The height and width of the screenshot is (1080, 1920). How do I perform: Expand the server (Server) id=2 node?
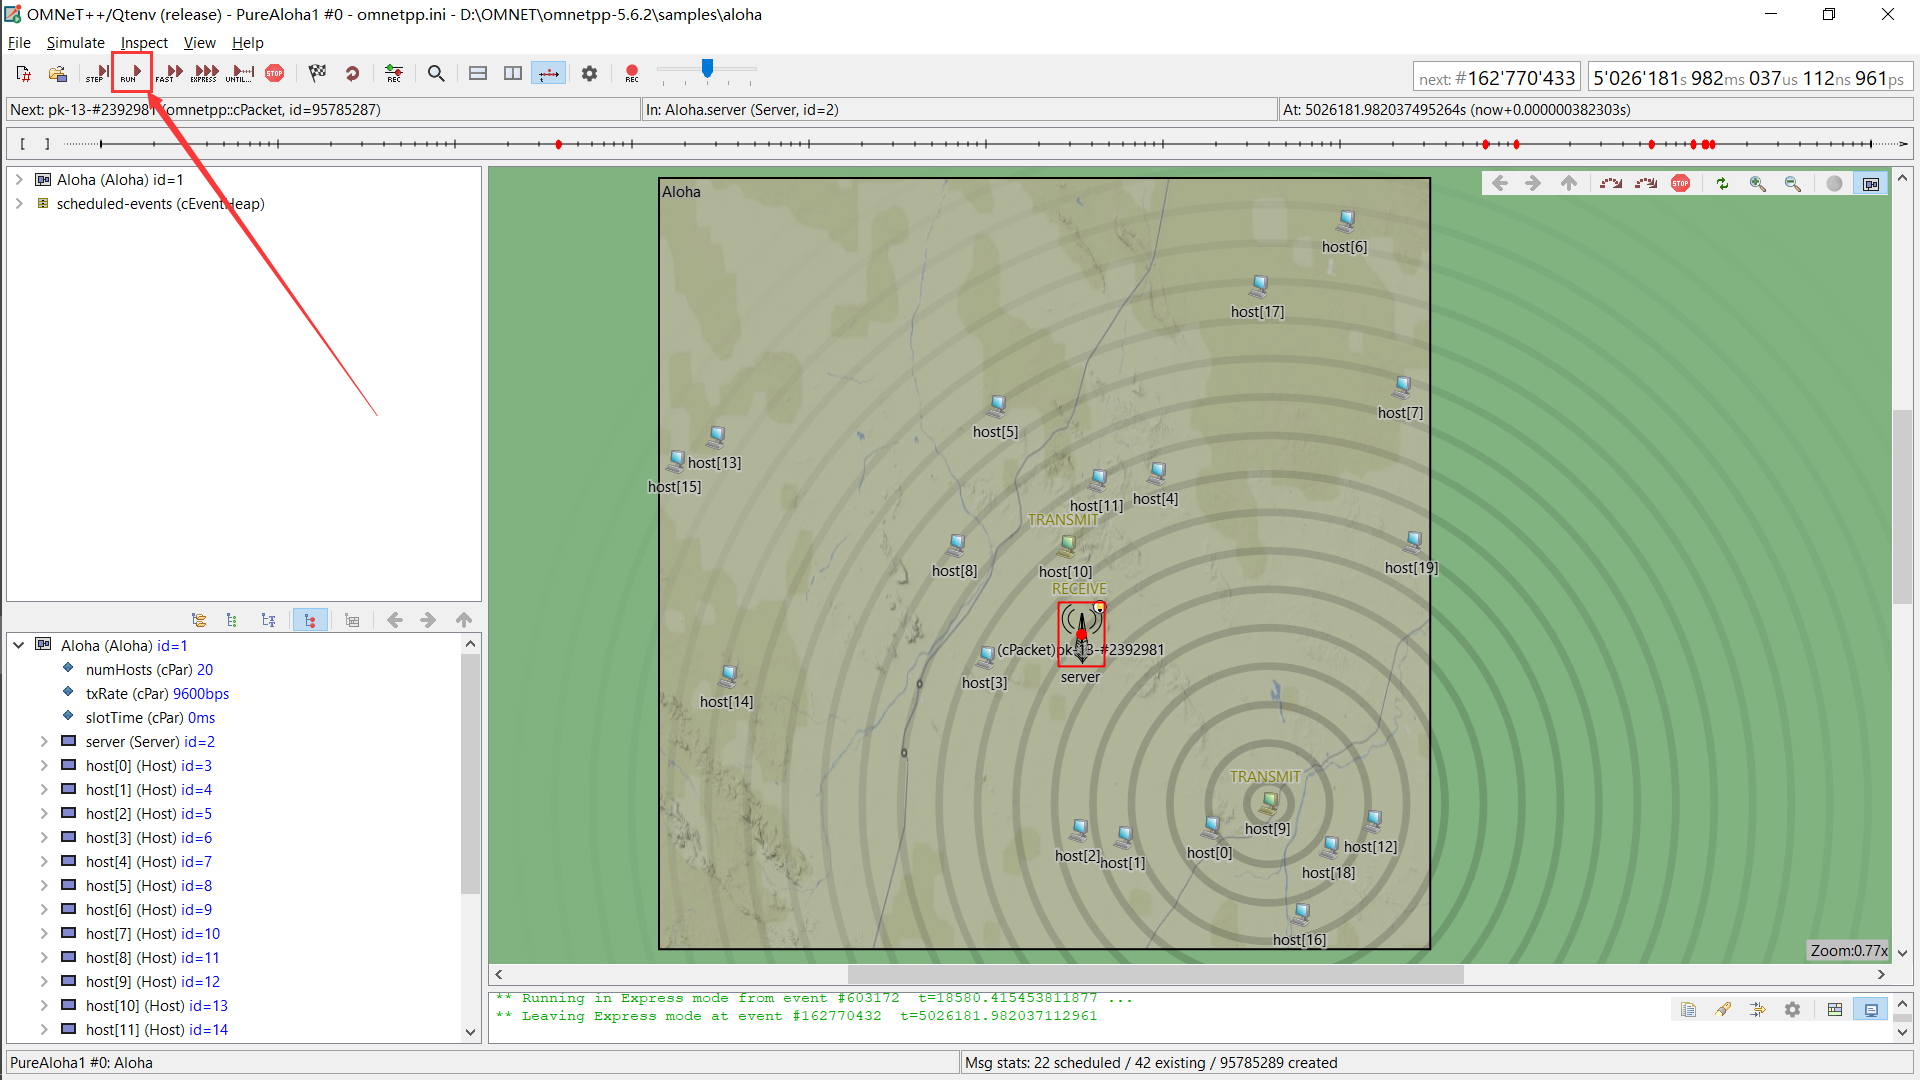[44, 742]
